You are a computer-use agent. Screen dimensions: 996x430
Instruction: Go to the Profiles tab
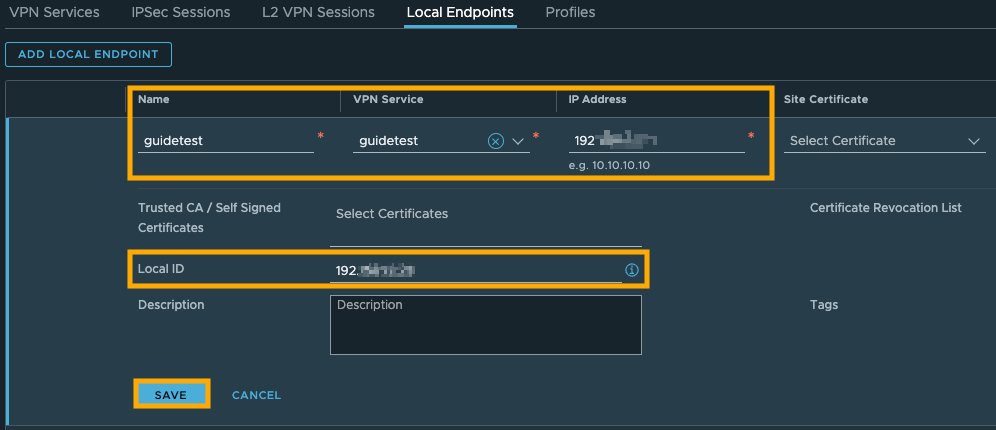click(x=570, y=12)
